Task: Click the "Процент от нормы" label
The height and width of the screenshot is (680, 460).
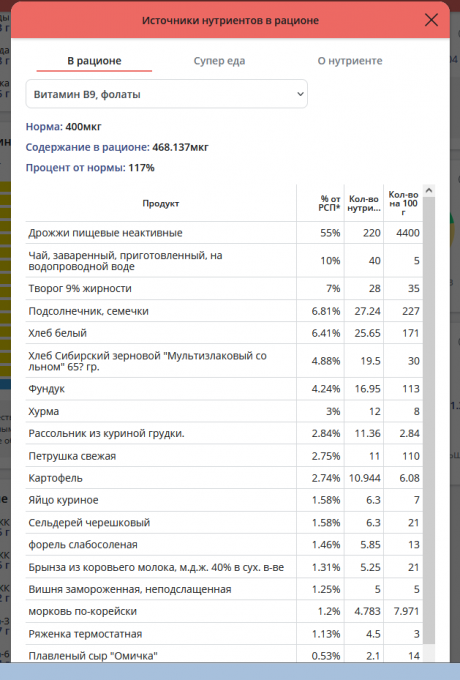Action: (x=75, y=168)
